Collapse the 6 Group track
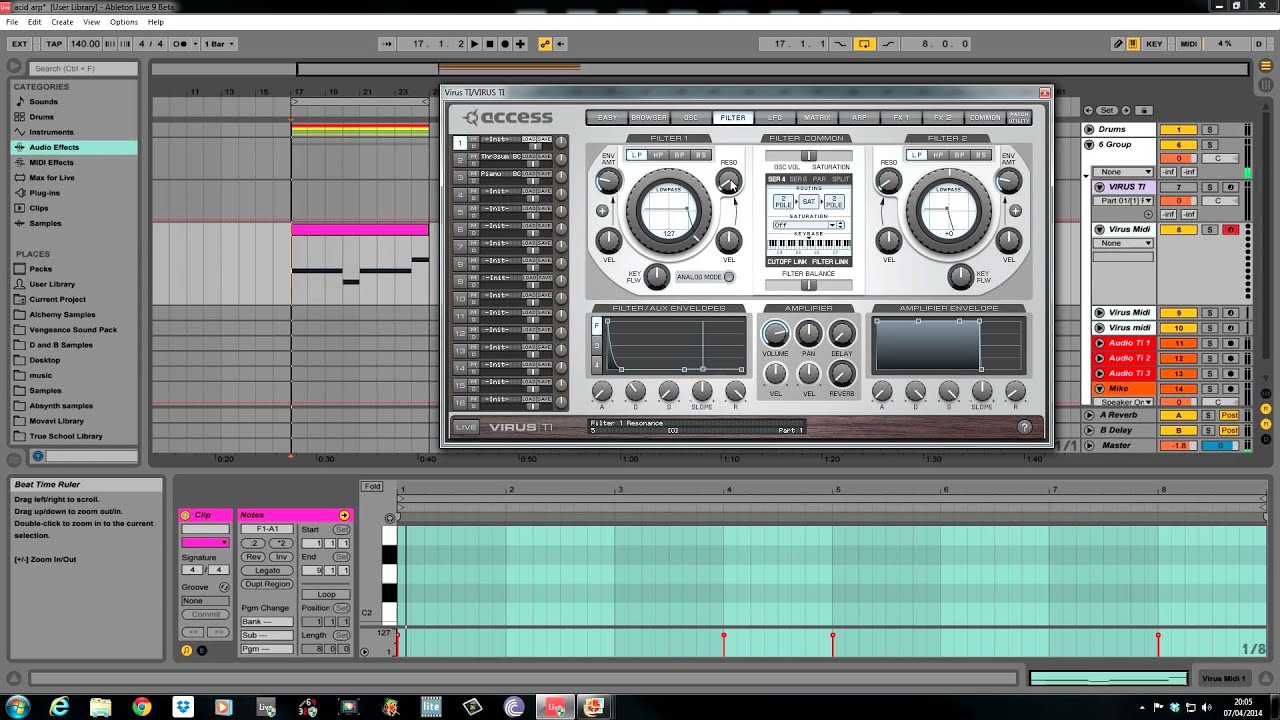Viewport: 1280px width, 720px height. pos(1089,145)
